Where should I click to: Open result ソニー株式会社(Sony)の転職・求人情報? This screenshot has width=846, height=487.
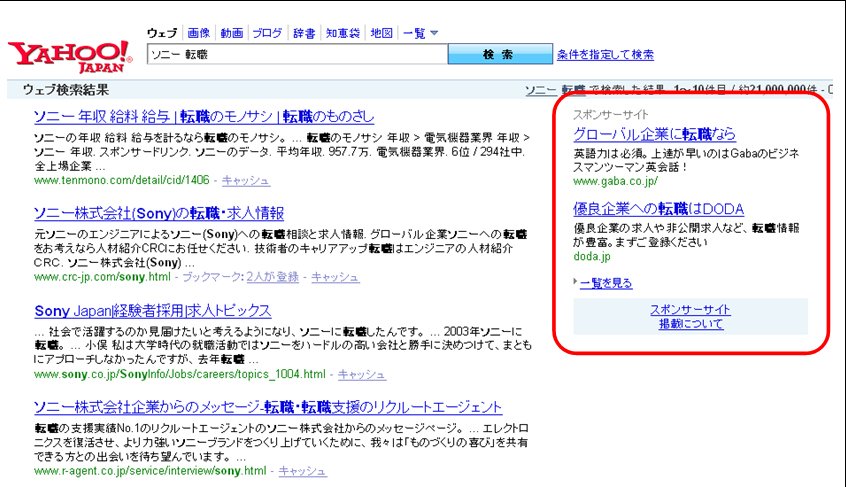159,214
